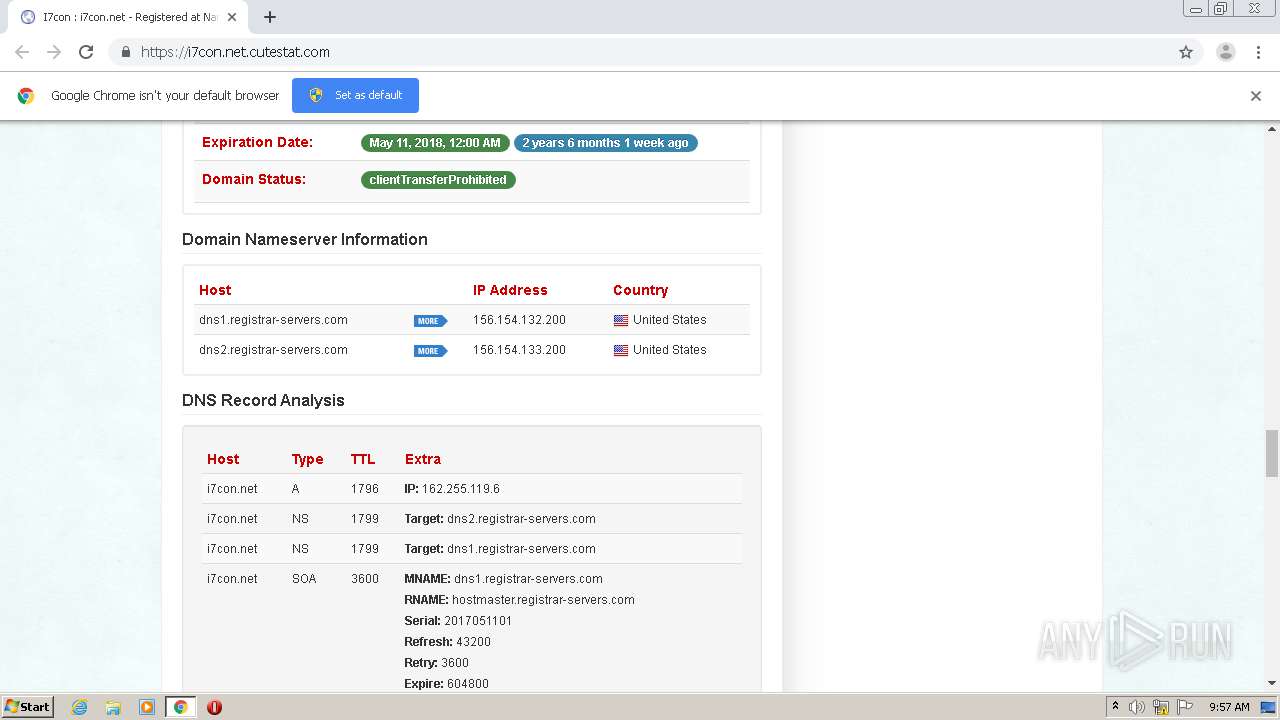Image resolution: width=1280 pixels, height=720 pixels.
Task: Open File Explorer from taskbar
Action: click(113, 707)
